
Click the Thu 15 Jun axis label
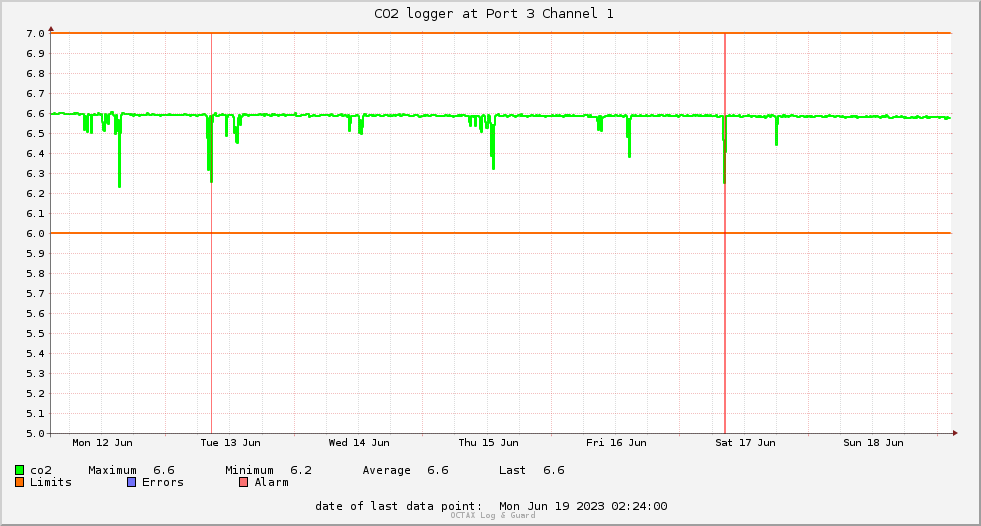tap(488, 443)
